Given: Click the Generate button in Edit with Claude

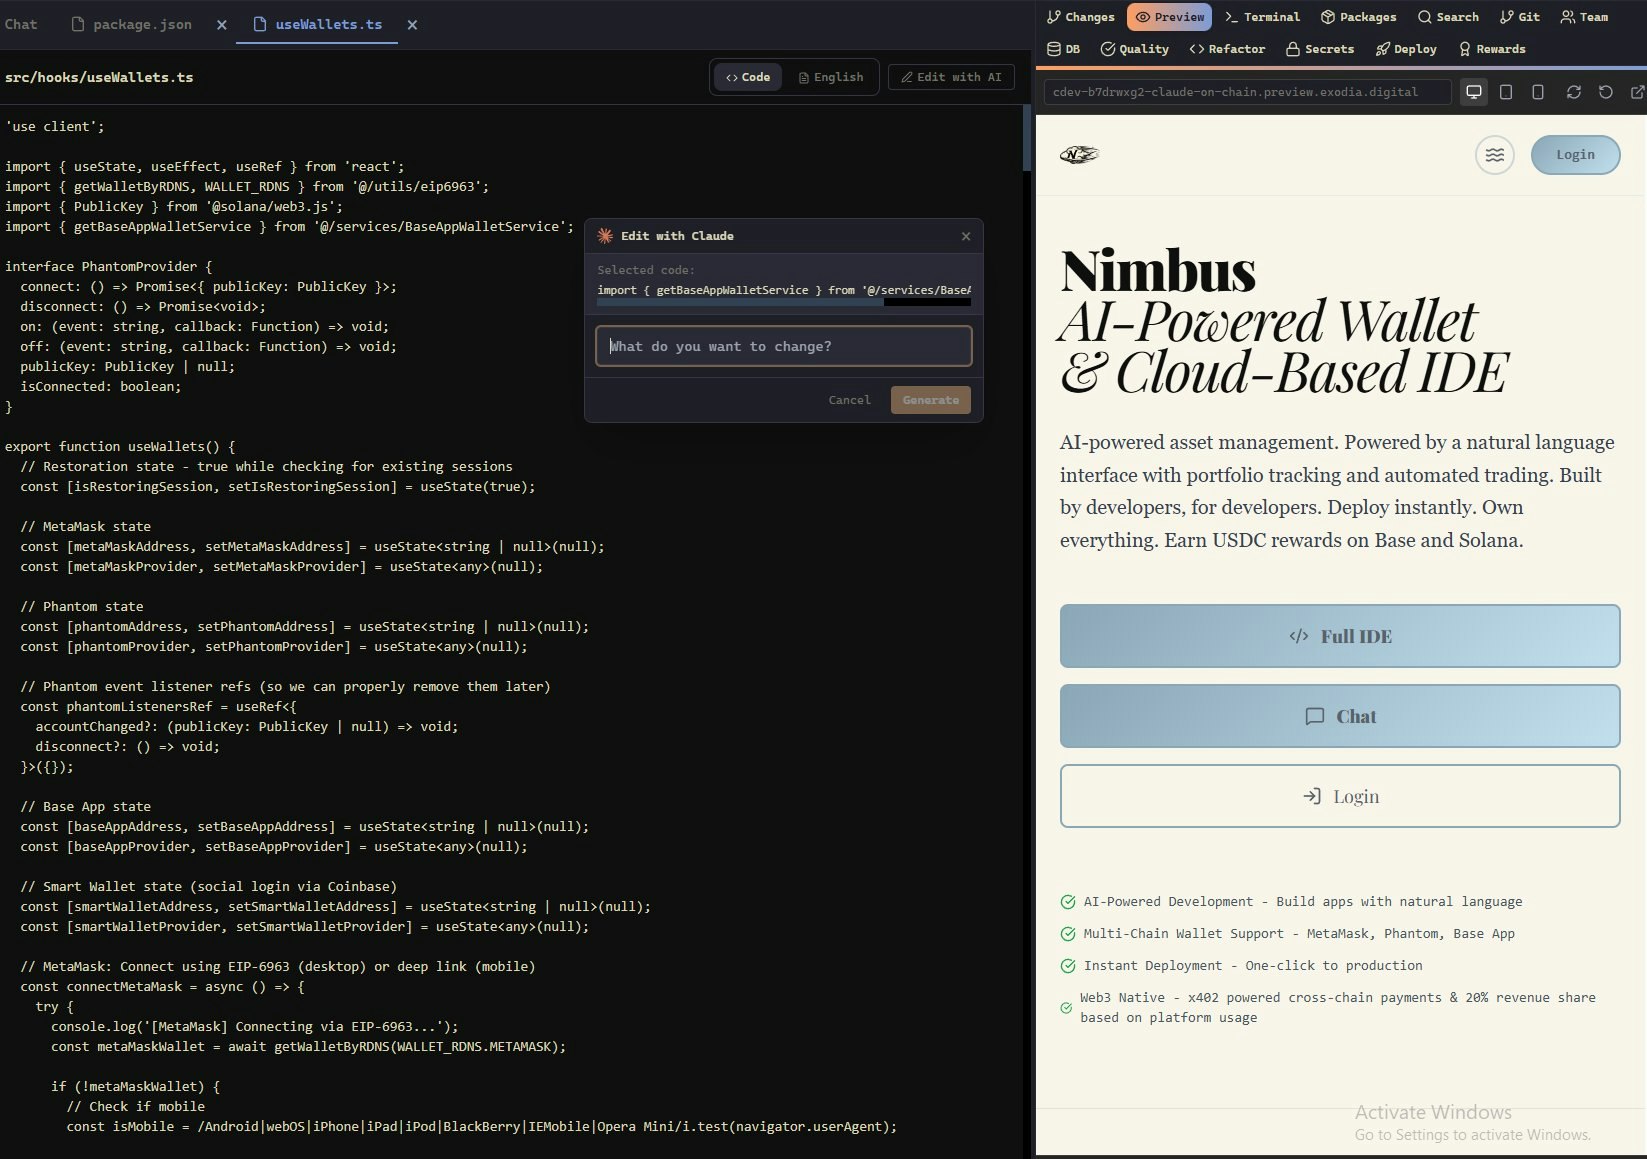Looking at the screenshot, I should [930, 399].
